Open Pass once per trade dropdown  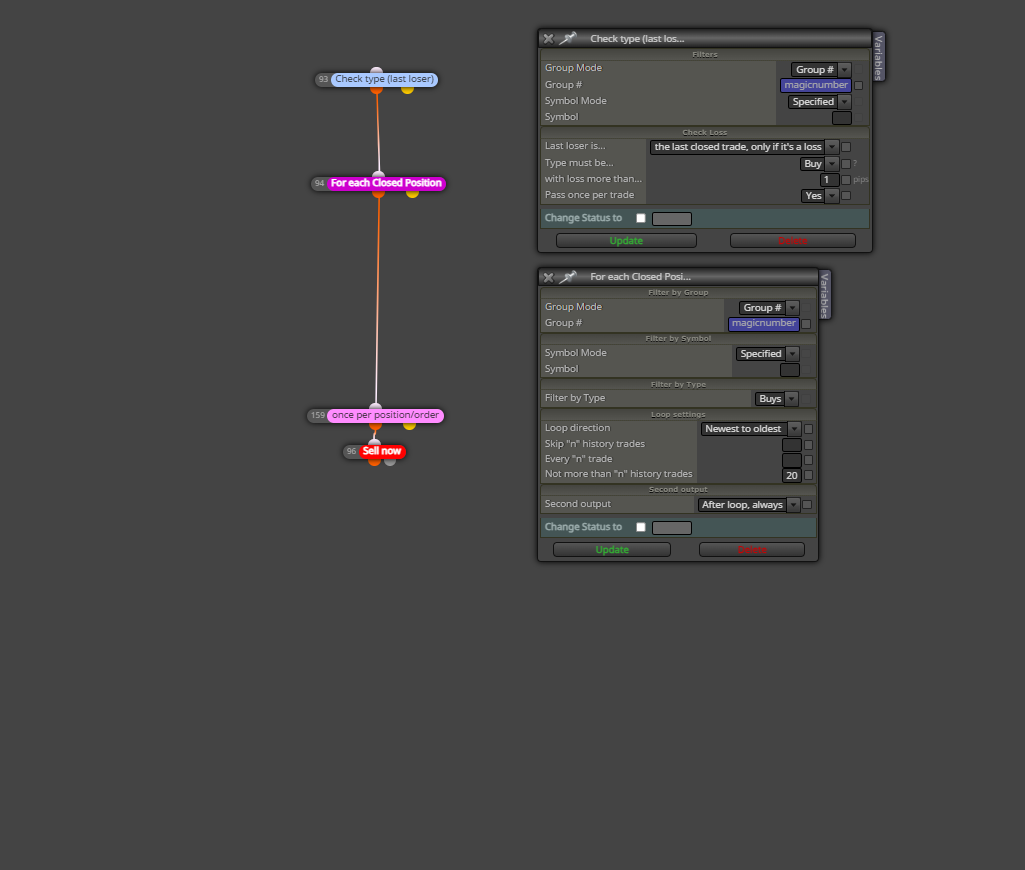point(820,195)
